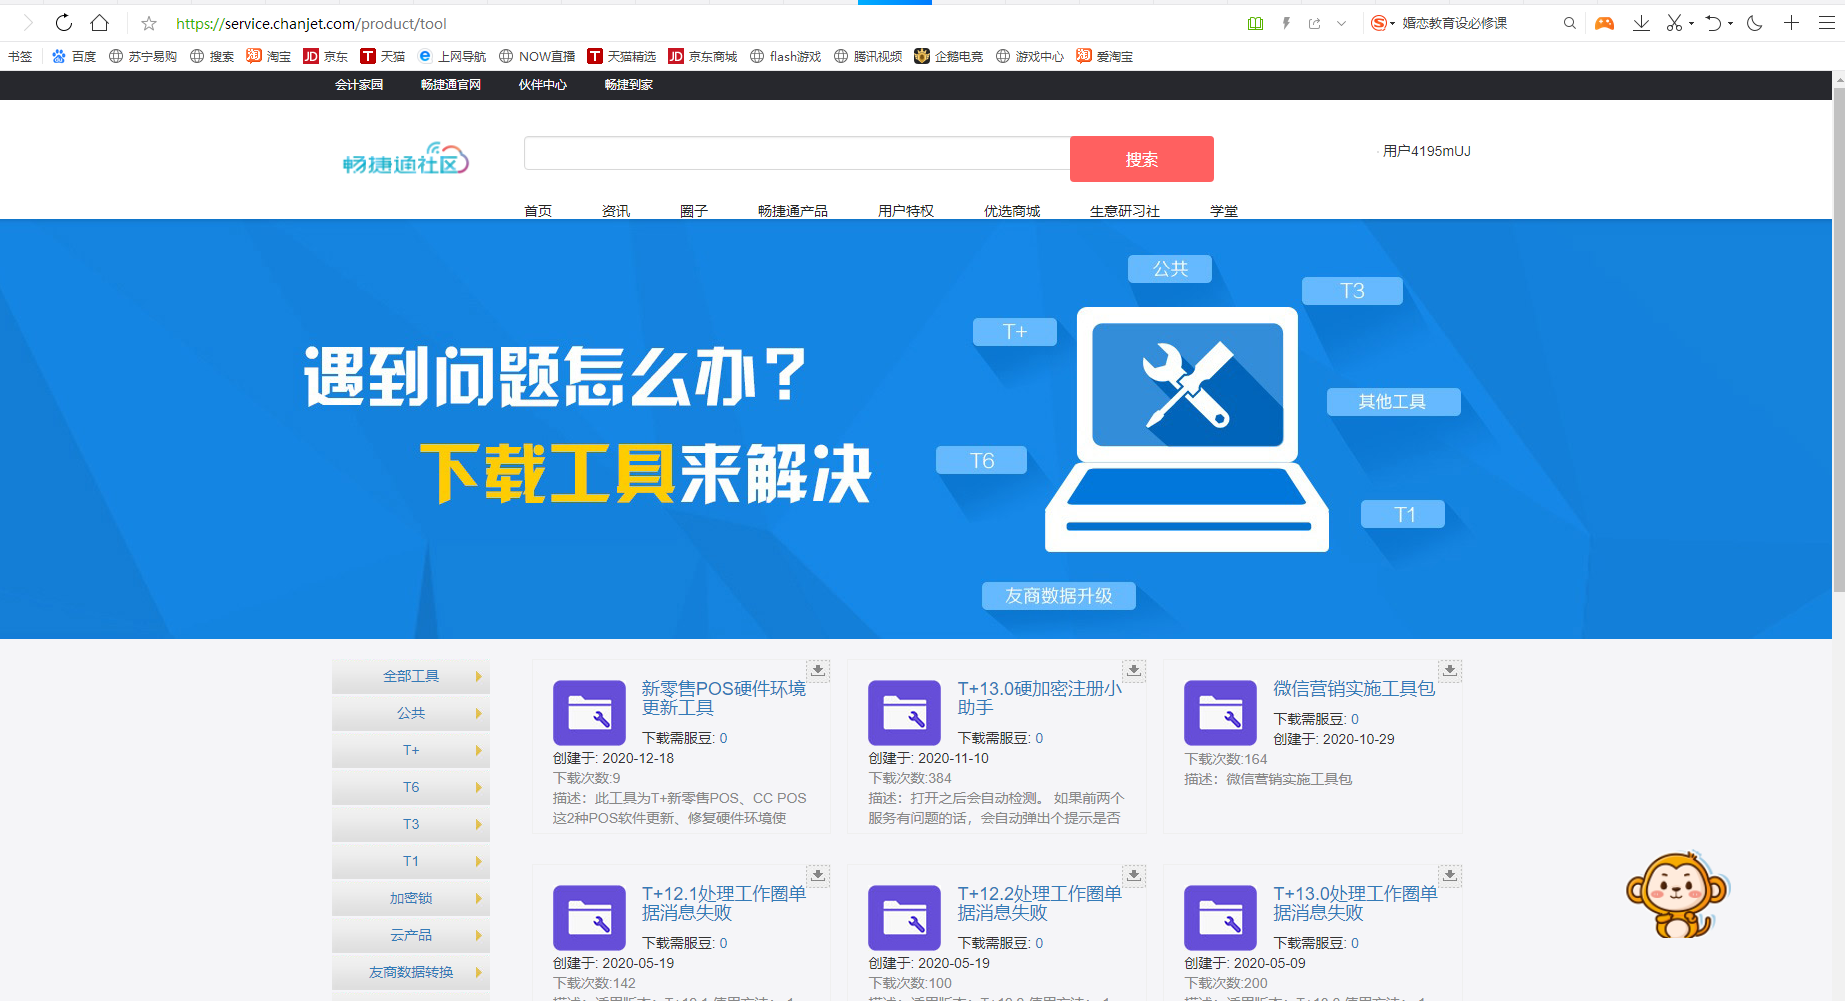
Task: Open the 腾讯视频 bookmark
Action: point(868,56)
